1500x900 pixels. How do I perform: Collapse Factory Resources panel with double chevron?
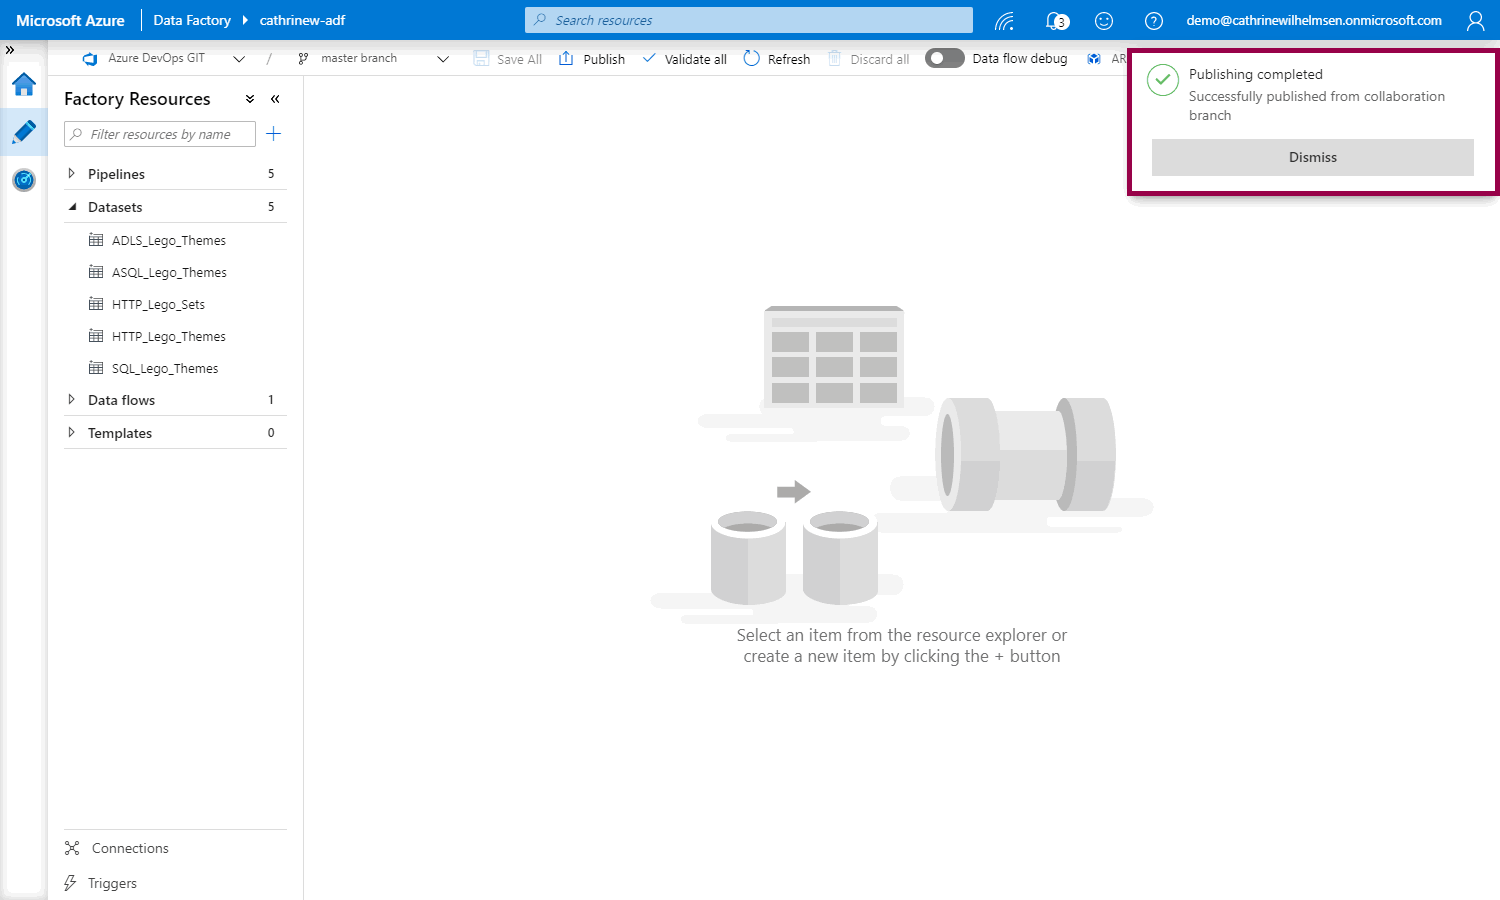(275, 99)
